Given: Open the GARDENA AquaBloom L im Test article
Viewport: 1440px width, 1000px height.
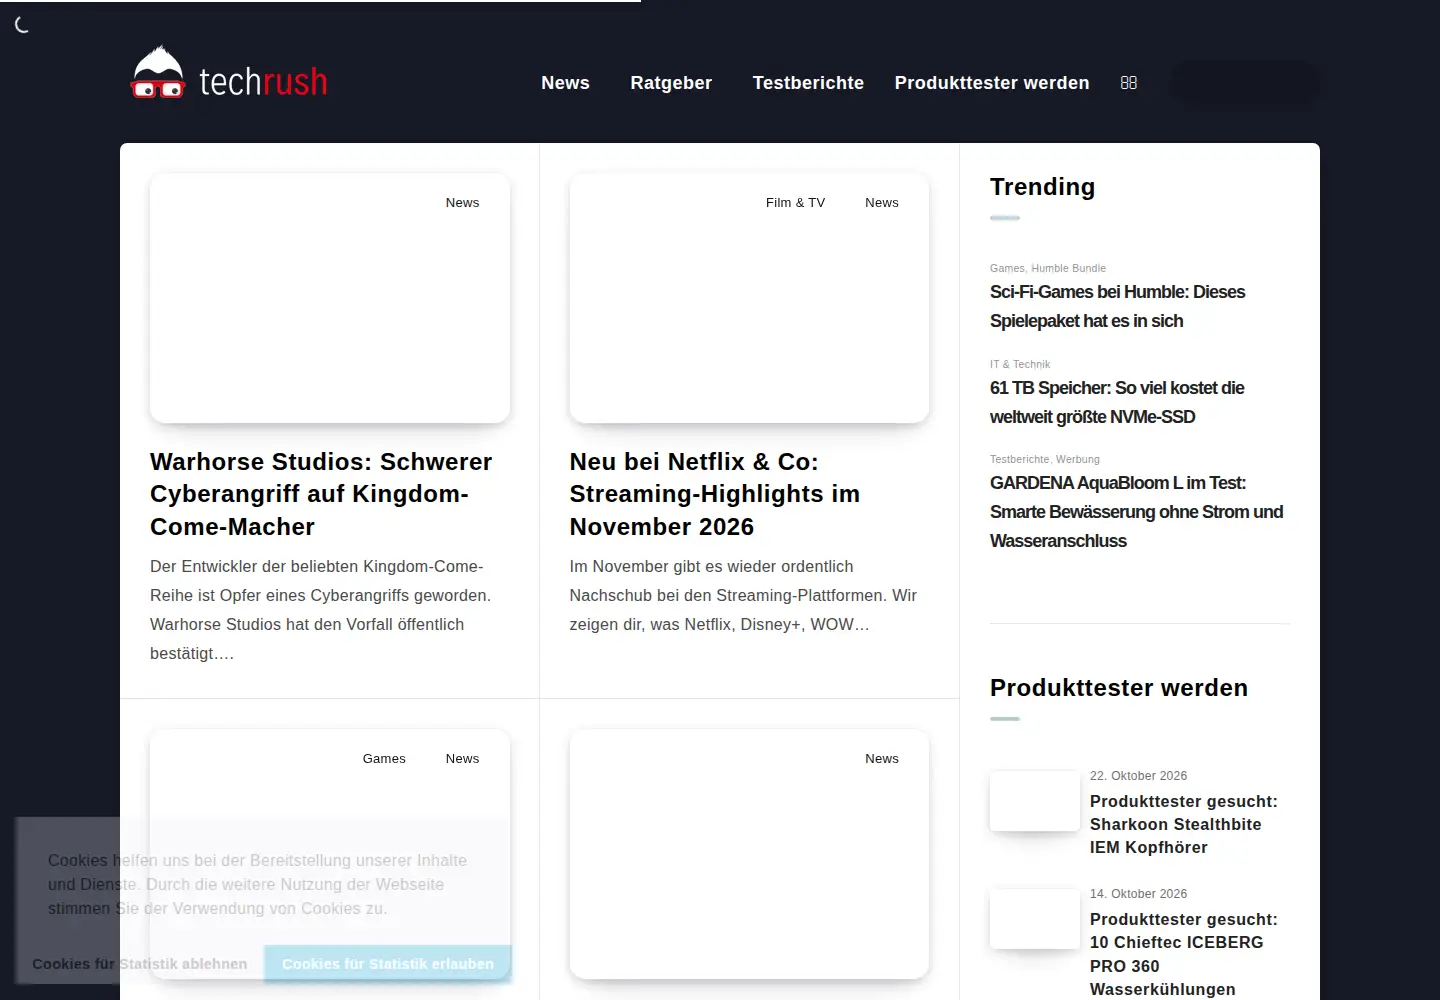Looking at the screenshot, I should [1136, 512].
